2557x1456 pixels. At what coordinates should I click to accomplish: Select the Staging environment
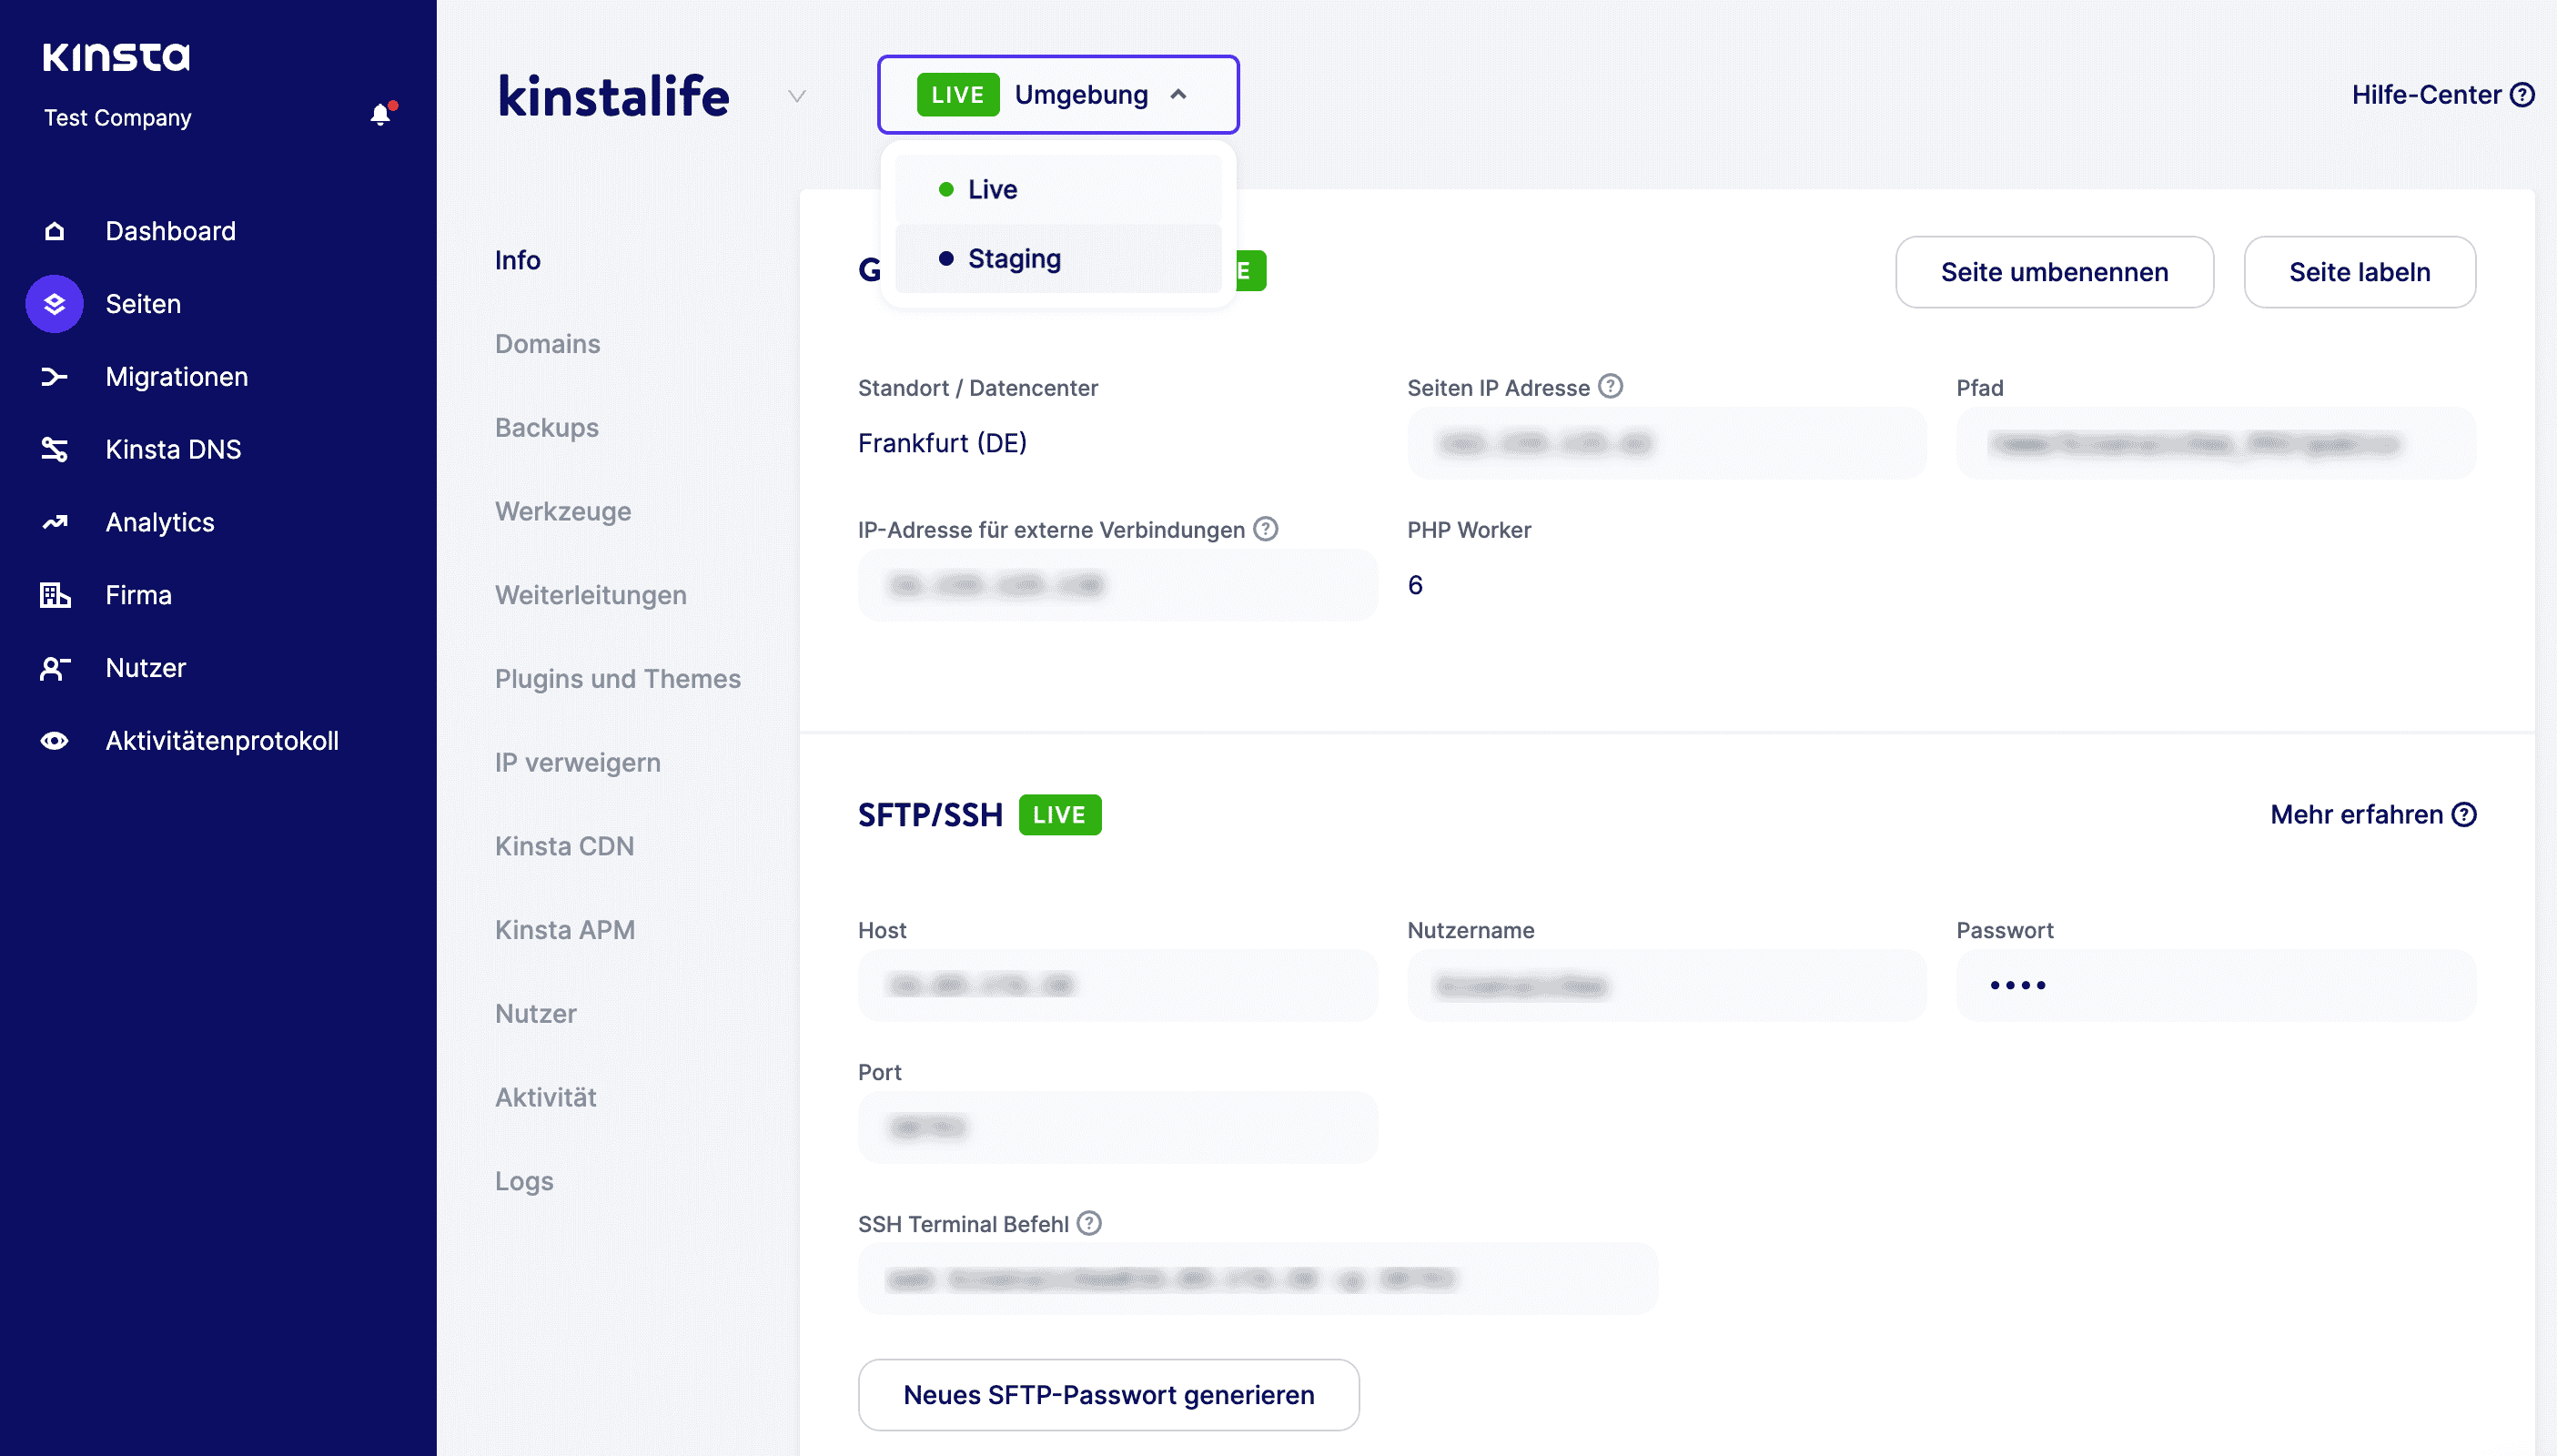tap(1013, 258)
